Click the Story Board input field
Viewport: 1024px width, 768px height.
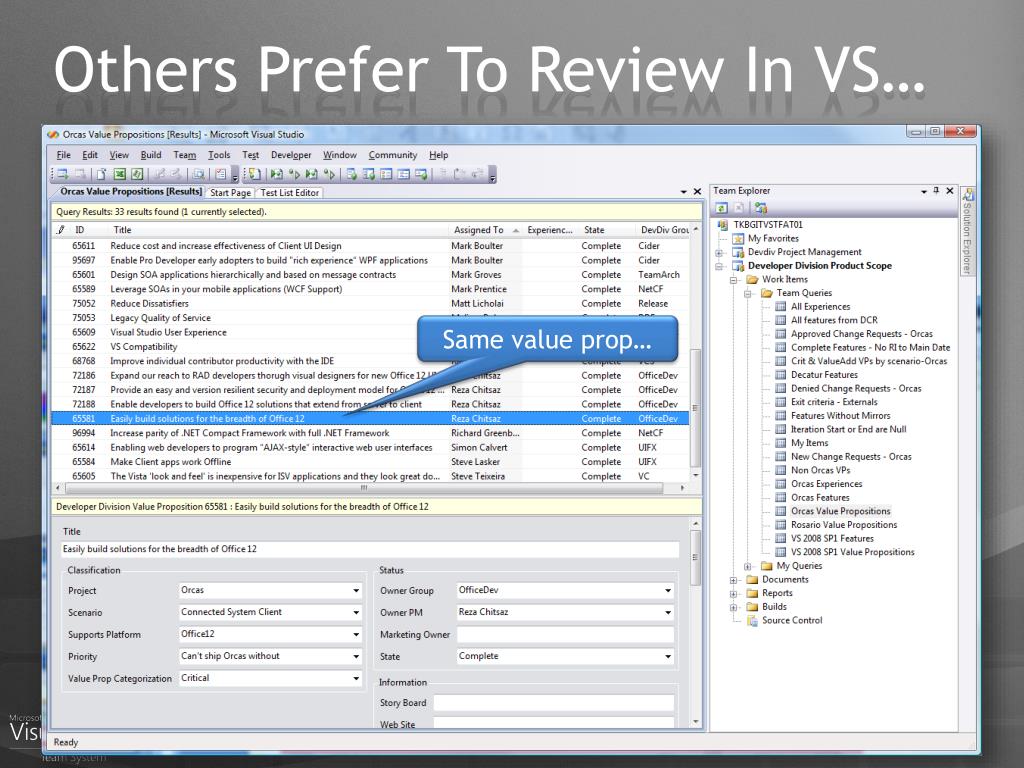554,703
